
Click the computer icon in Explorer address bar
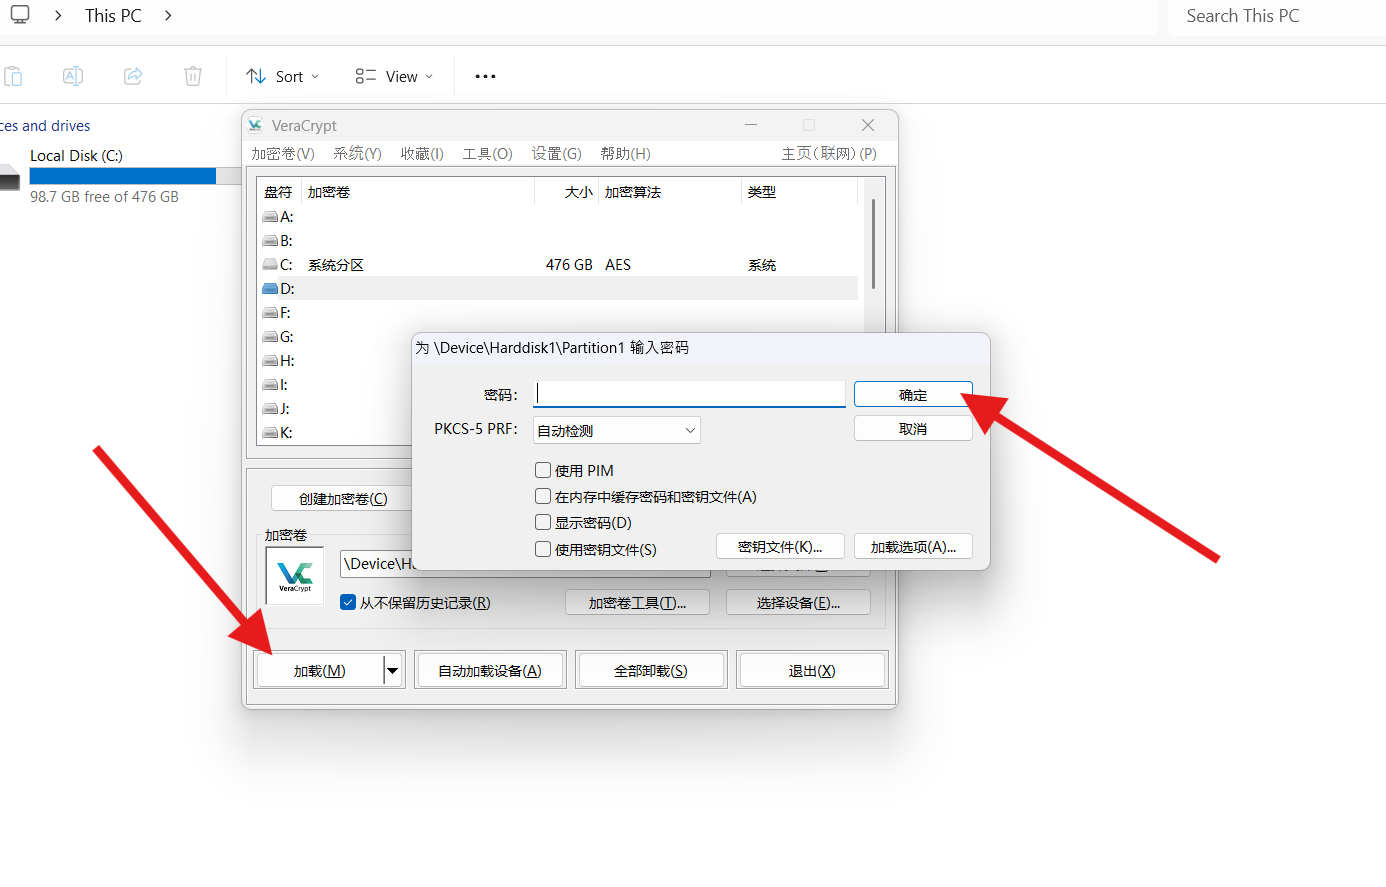[20, 15]
